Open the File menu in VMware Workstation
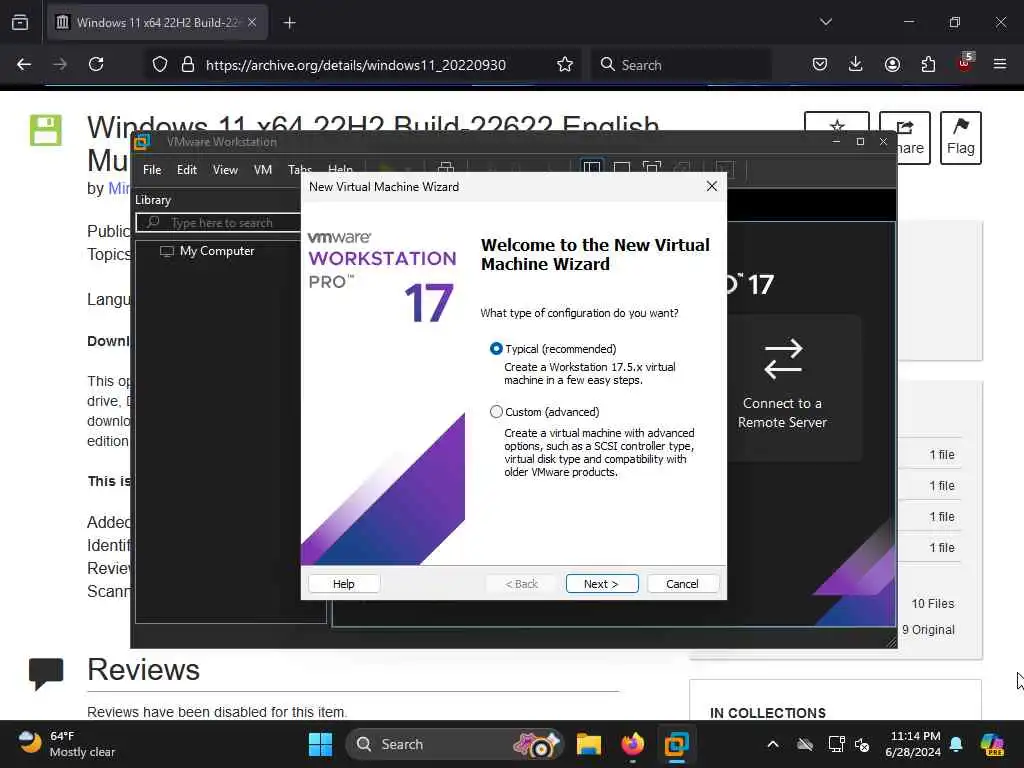Screen dimensions: 1024x768 (x=152, y=170)
